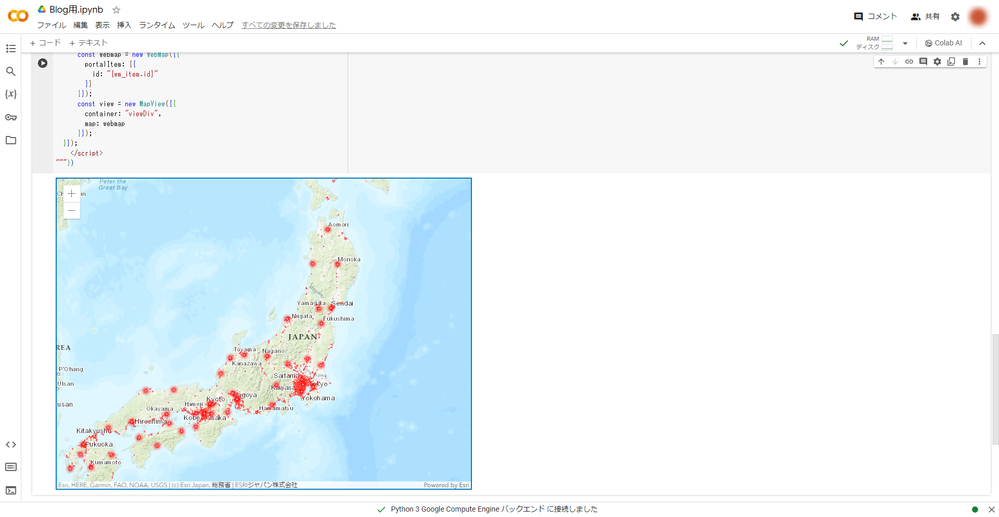Viewport: 999px width, 517px height.
Task: Click the Fukuoka label on map
Action: (99, 444)
